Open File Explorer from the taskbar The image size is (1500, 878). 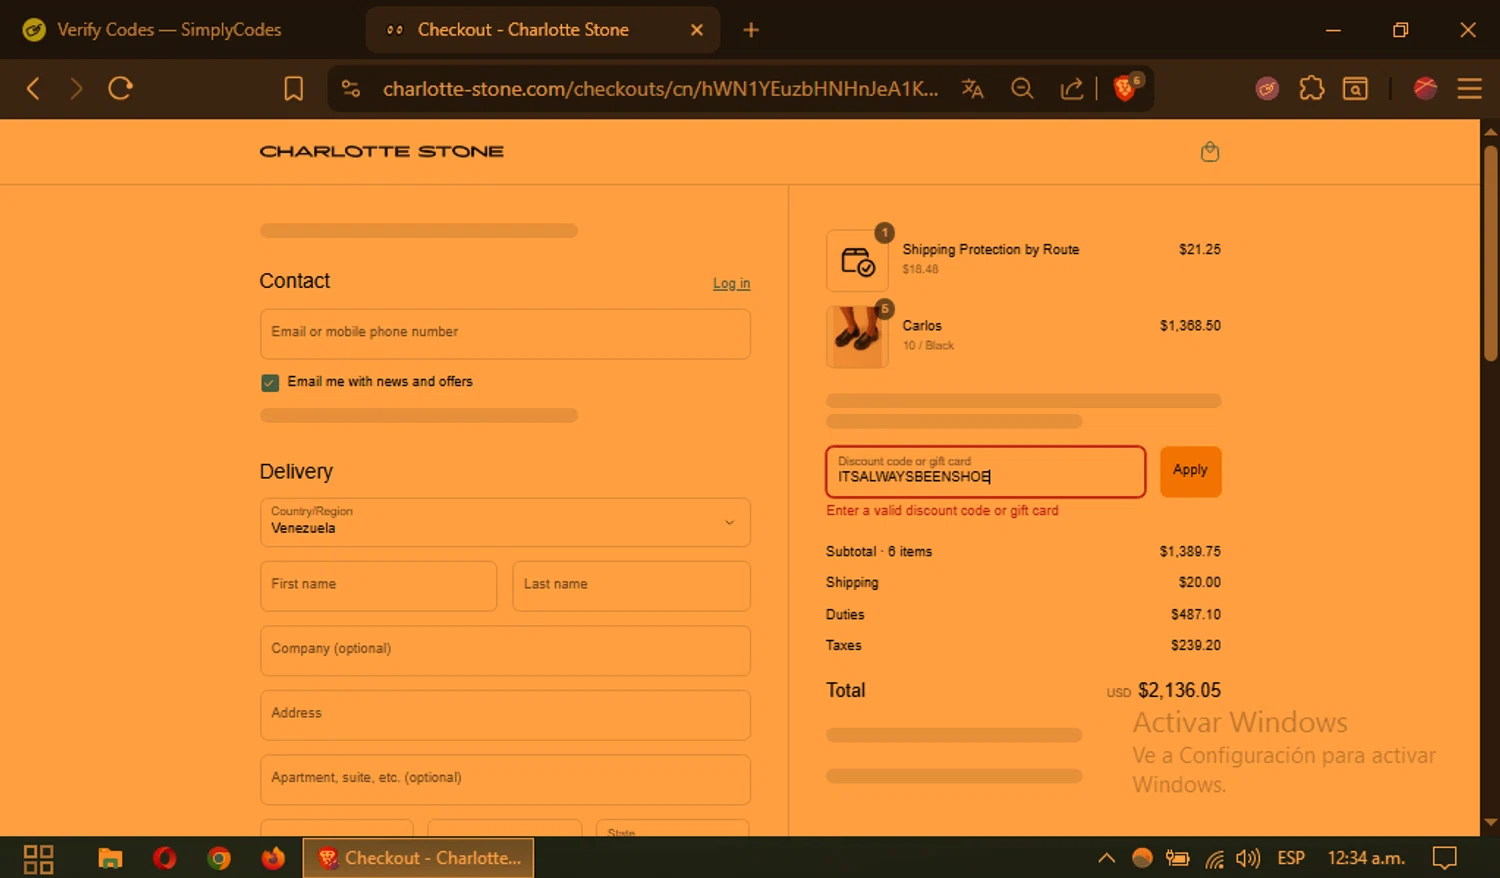(x=110, y=858)
